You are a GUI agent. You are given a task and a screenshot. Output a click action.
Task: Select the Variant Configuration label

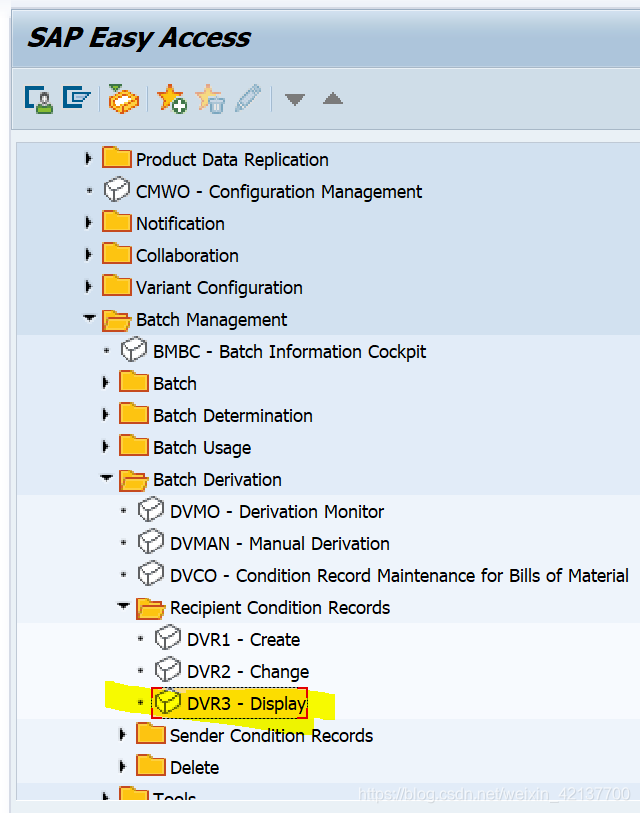tap(219, 288)
